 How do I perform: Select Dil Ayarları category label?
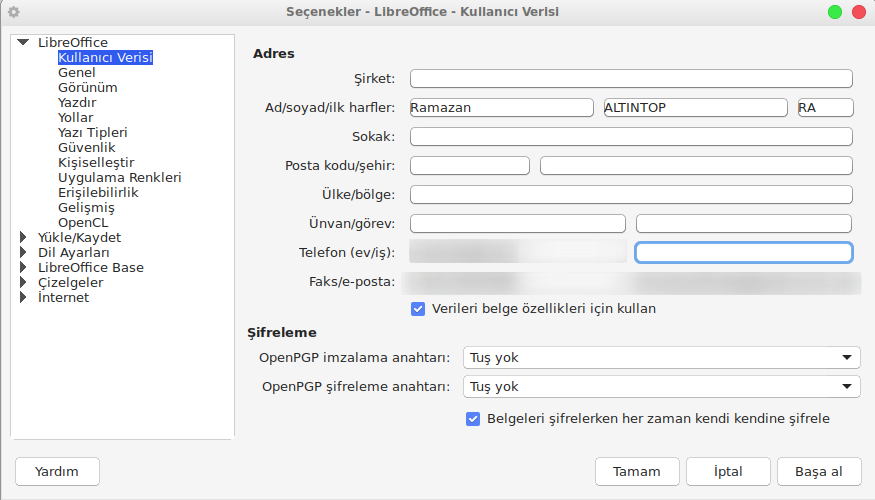[74, 253]
